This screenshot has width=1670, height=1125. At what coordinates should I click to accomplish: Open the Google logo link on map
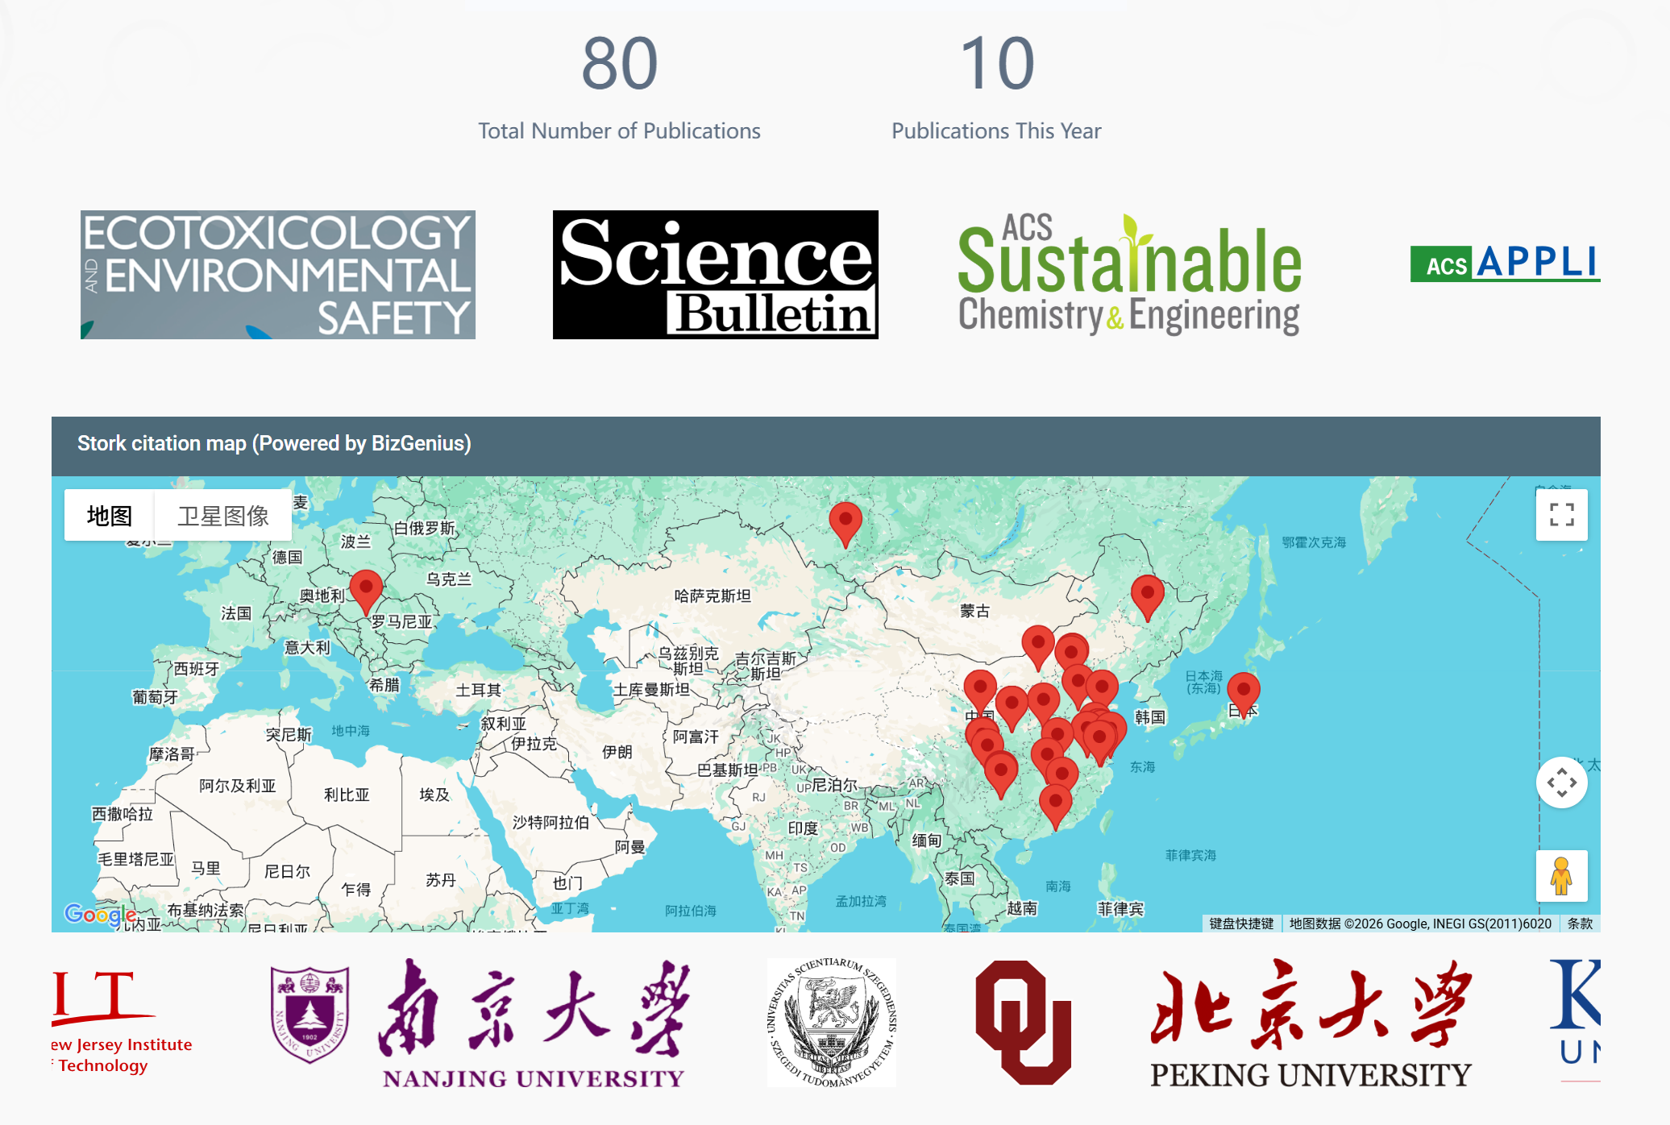pos(99,913)
